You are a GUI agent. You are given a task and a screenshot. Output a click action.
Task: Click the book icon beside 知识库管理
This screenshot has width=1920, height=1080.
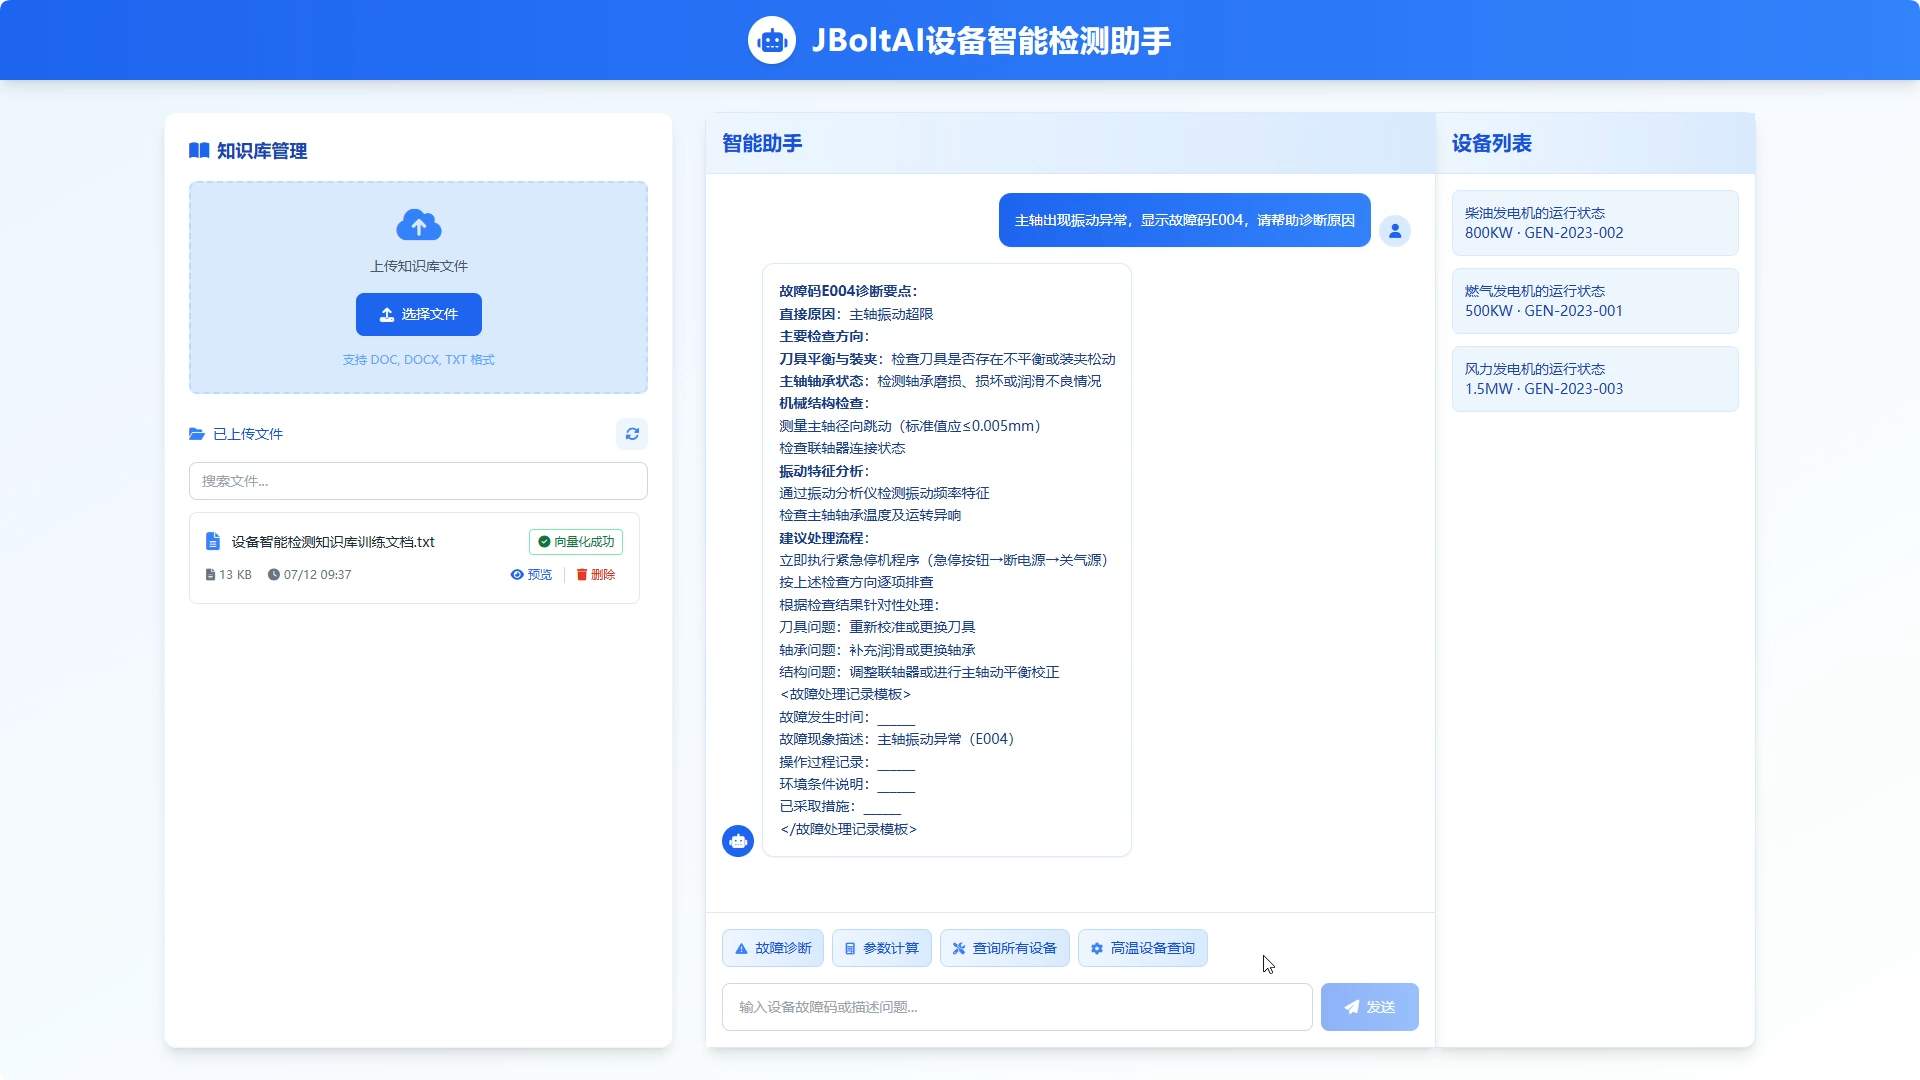(x=199, y=151)
